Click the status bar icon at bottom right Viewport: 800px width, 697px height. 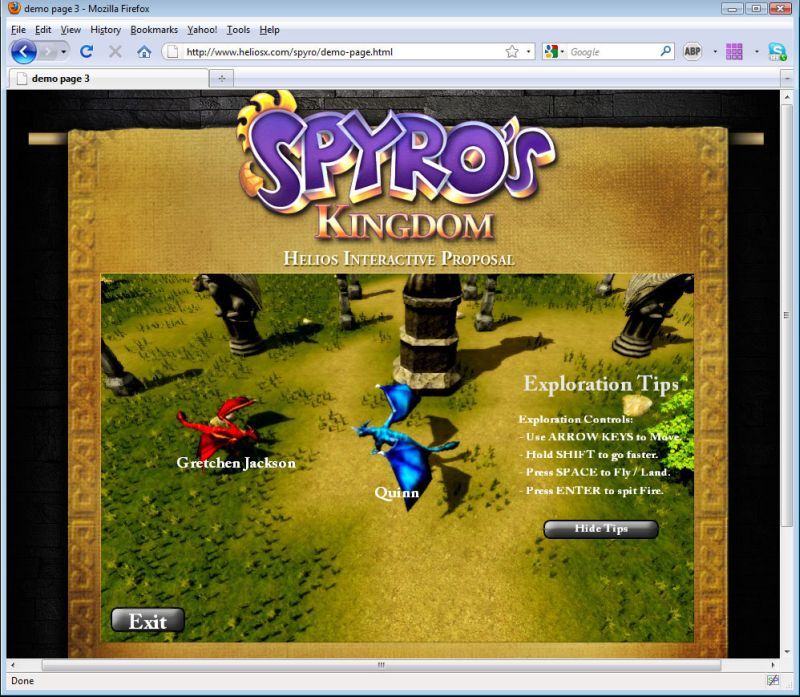coord(773,681)
